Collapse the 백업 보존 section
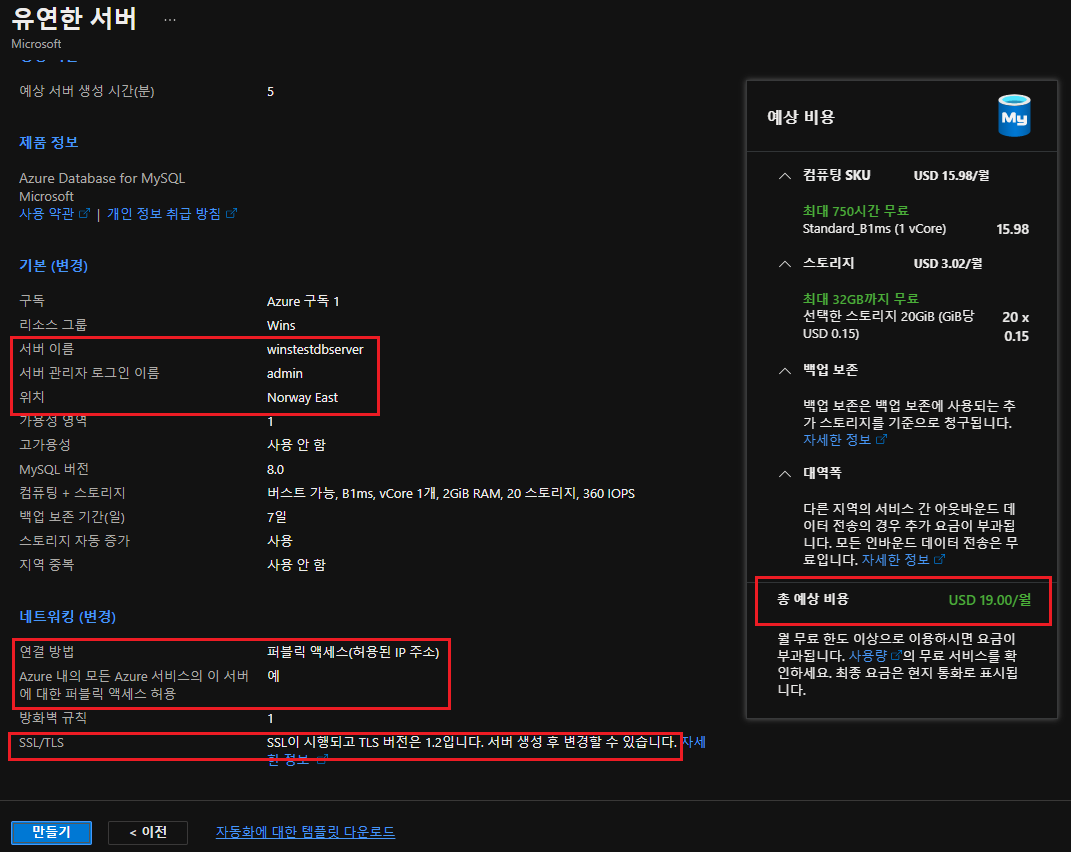 tap(785, 370)
